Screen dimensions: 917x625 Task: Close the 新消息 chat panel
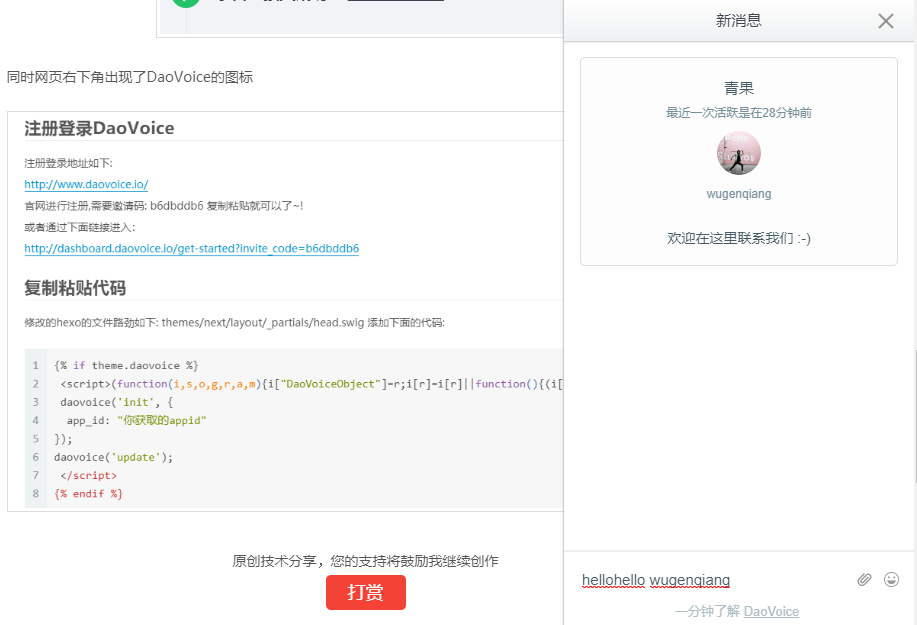pos(885,21)
